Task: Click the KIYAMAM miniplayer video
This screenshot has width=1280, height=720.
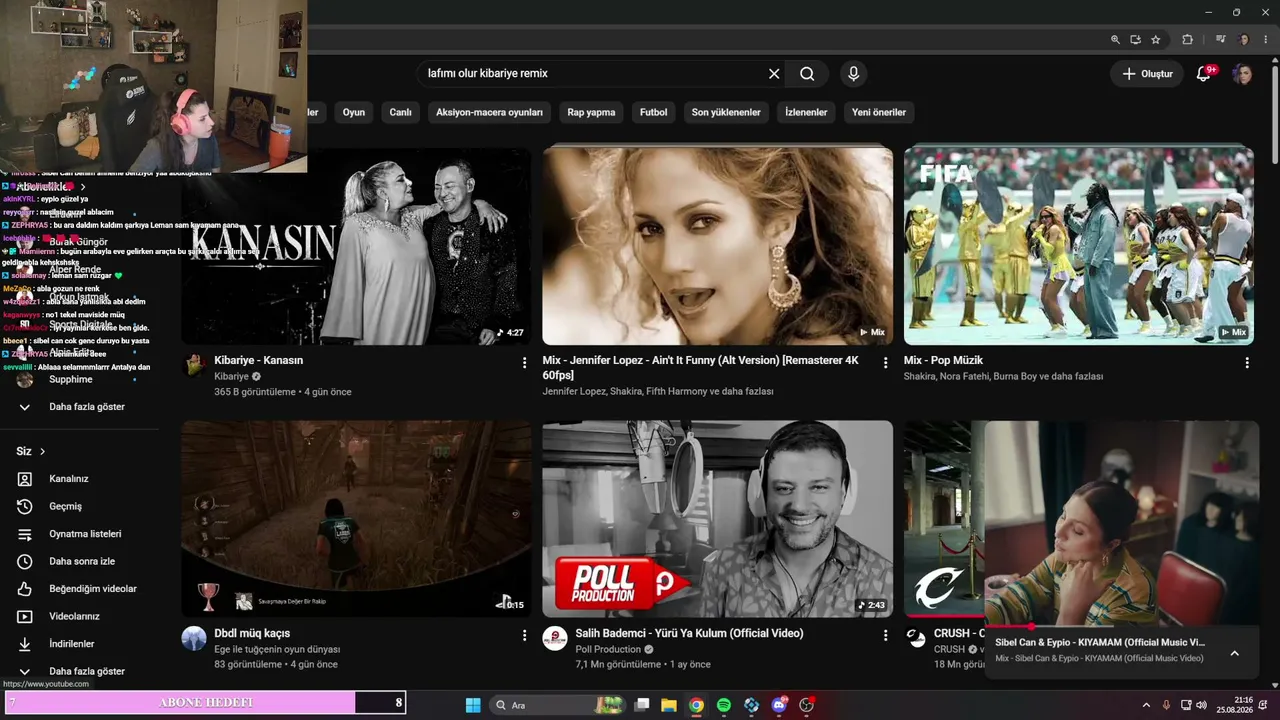Action: click(x=1122, y=523)
